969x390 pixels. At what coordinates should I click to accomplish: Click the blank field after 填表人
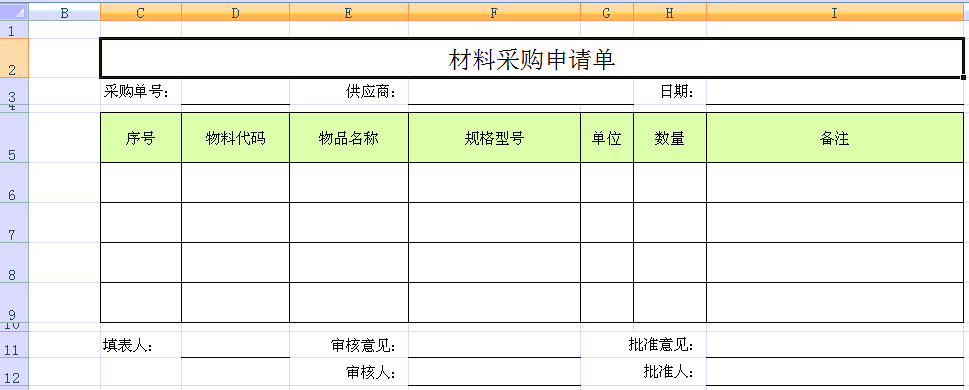[235, 344]
